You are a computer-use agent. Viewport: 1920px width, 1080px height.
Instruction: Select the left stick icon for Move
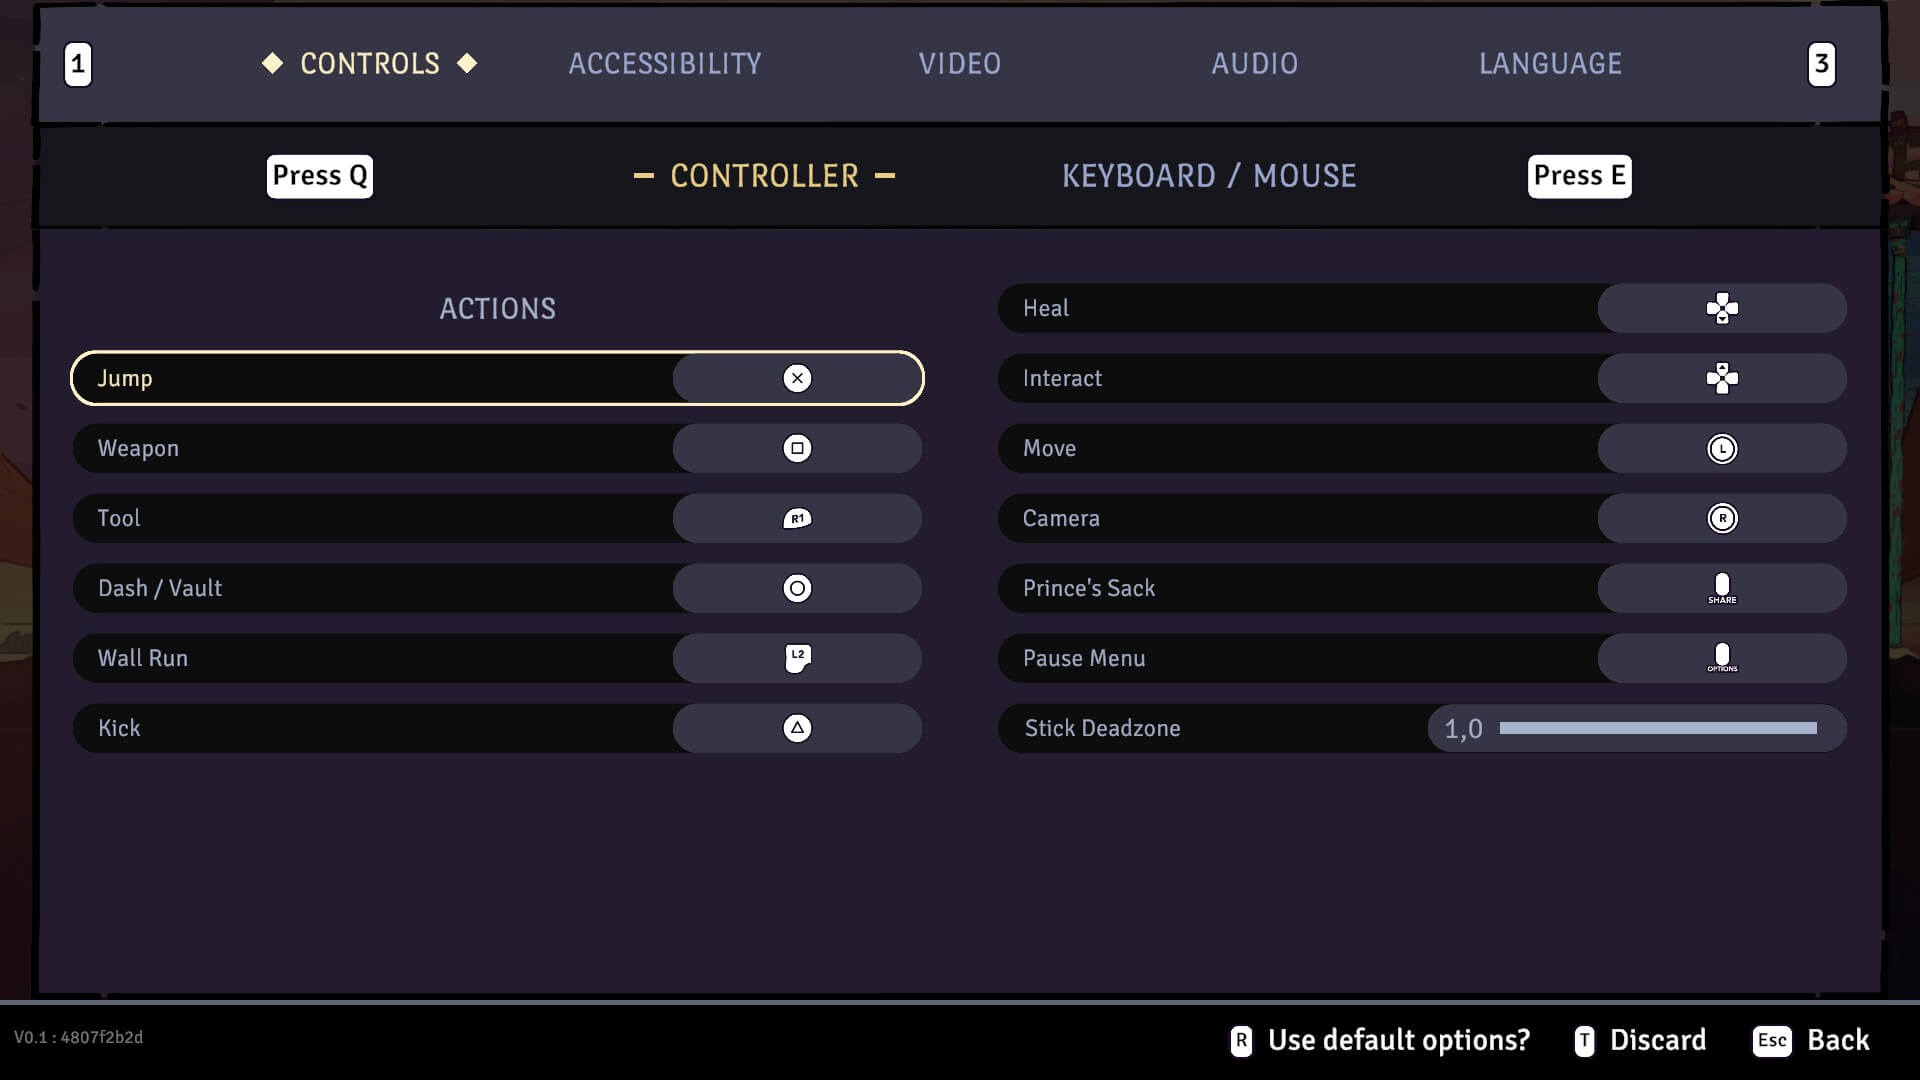(x=1721, y=449)
